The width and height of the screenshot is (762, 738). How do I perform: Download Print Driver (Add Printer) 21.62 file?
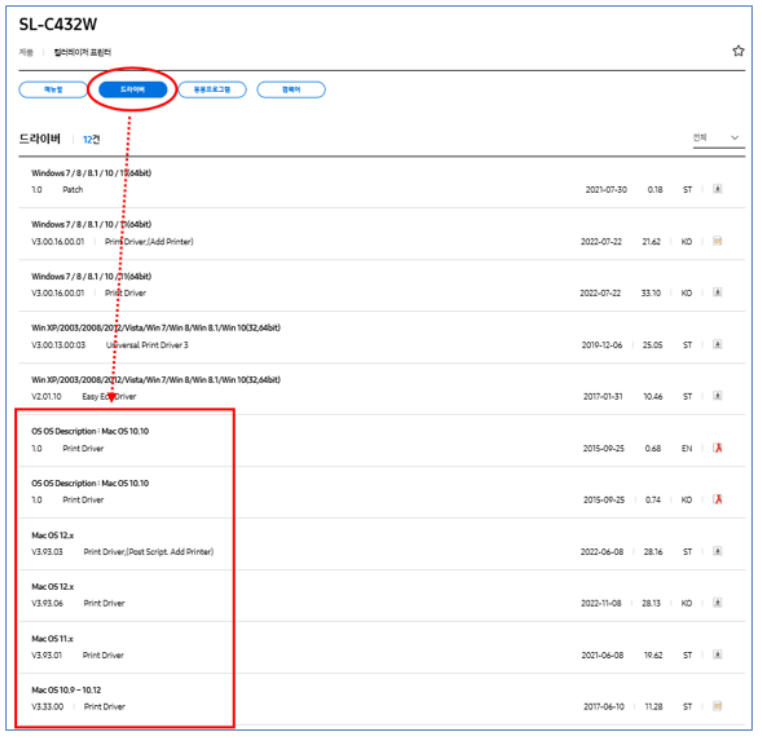[x=717, y=241]
